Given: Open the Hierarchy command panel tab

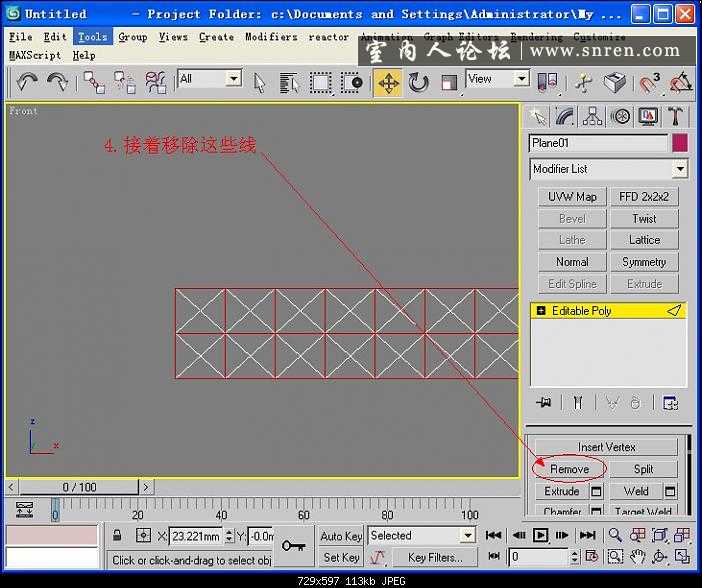Looking at the screenshot, I should coord(592,117).
